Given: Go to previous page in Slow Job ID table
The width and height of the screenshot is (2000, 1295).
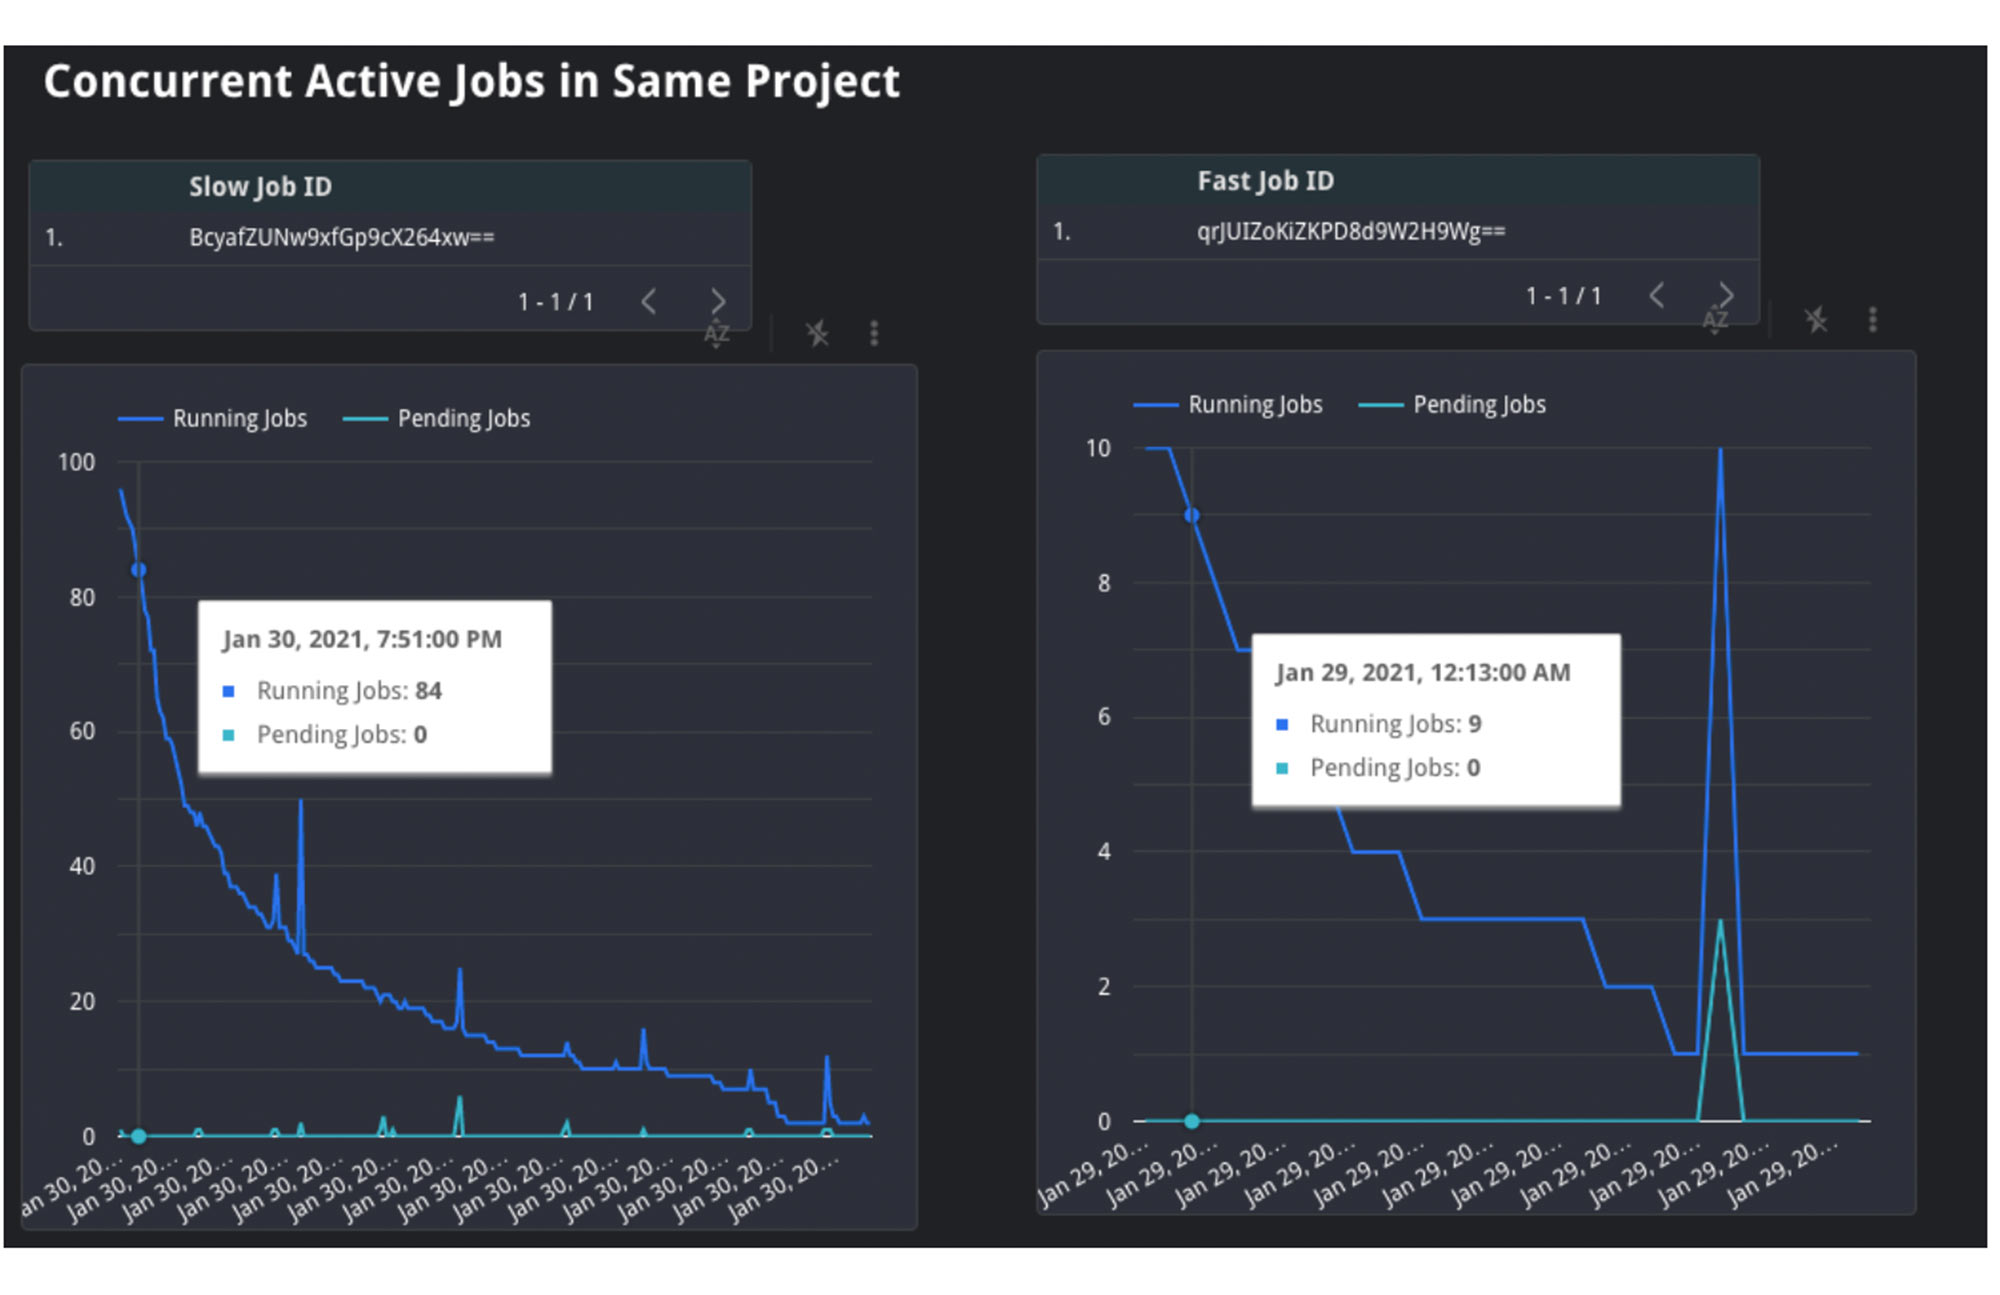Looking at the screenshot, I should pos(648,301).
